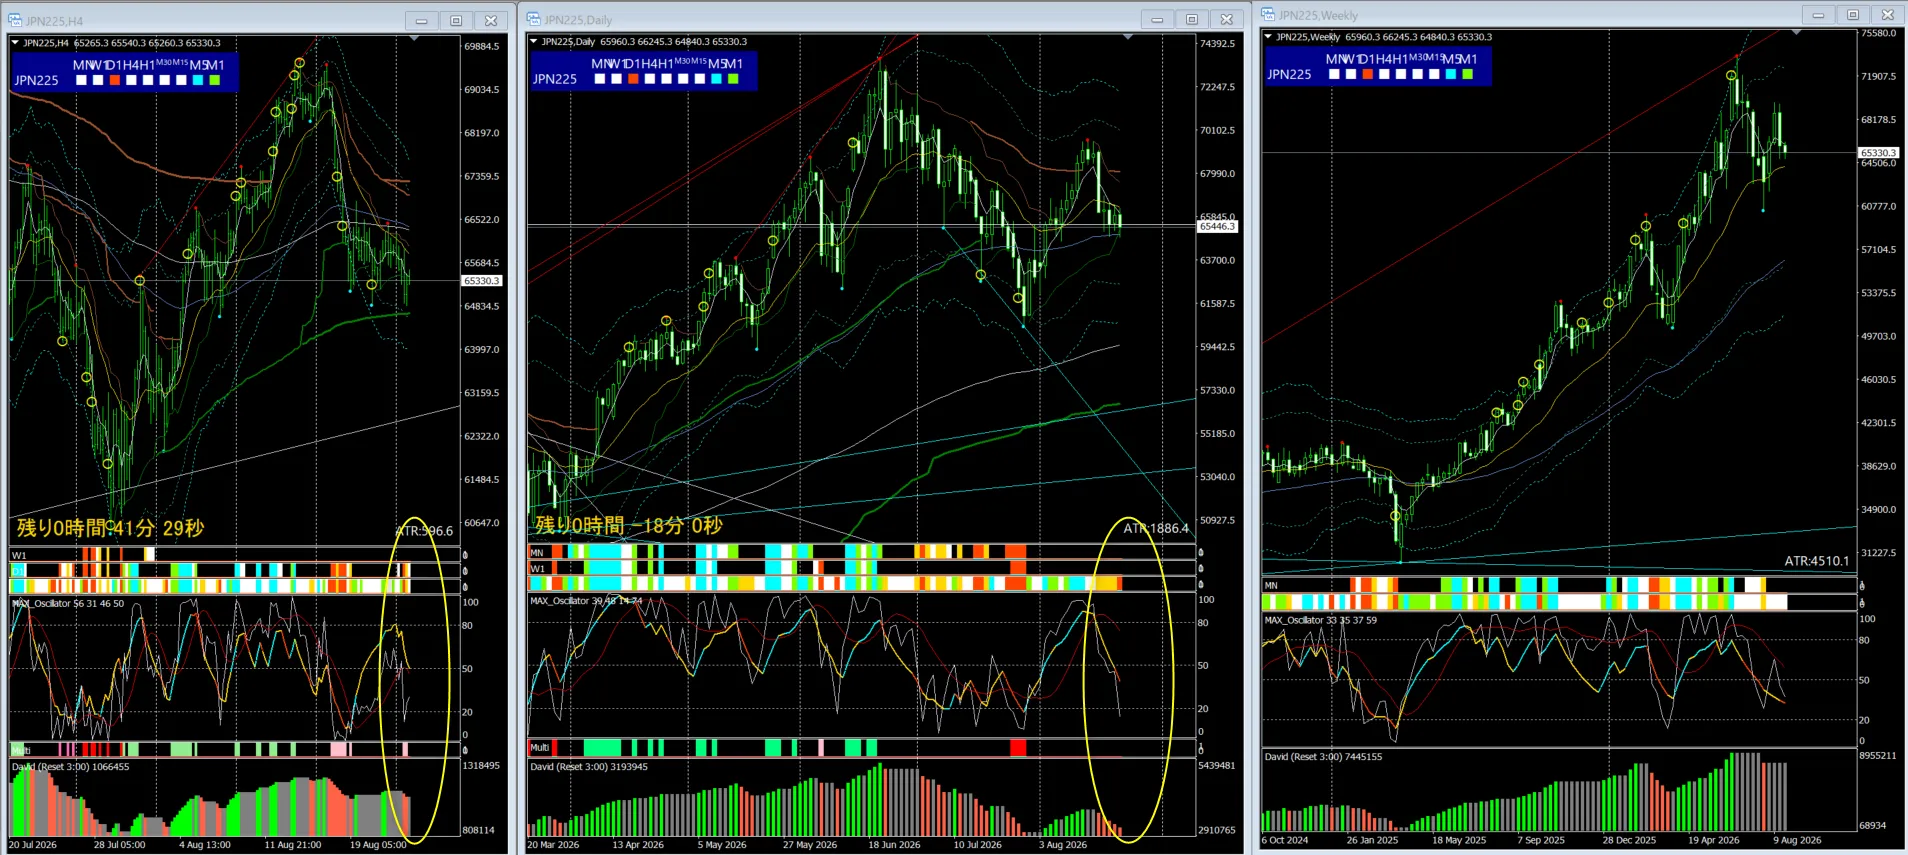Maximize the JPN225,Weekly chart window
The width and height of the screenshot is (1908, 855).
pyautogui.click(x=1853, y=14)
